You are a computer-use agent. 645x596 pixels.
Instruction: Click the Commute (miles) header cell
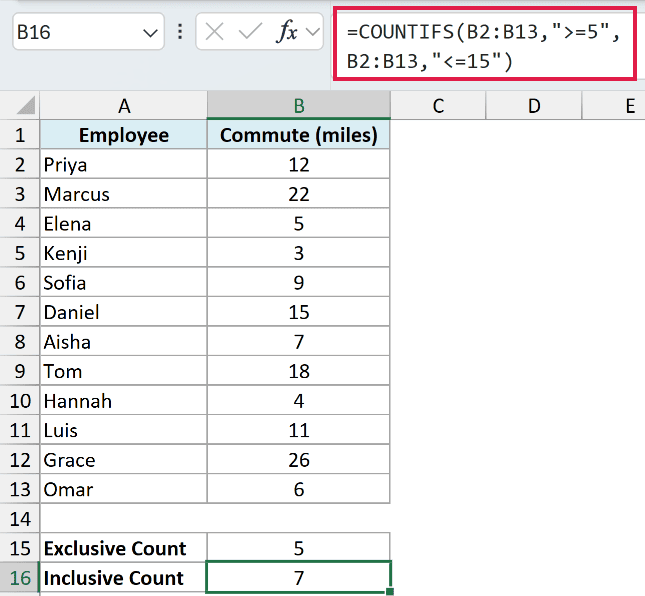point(299,135)
